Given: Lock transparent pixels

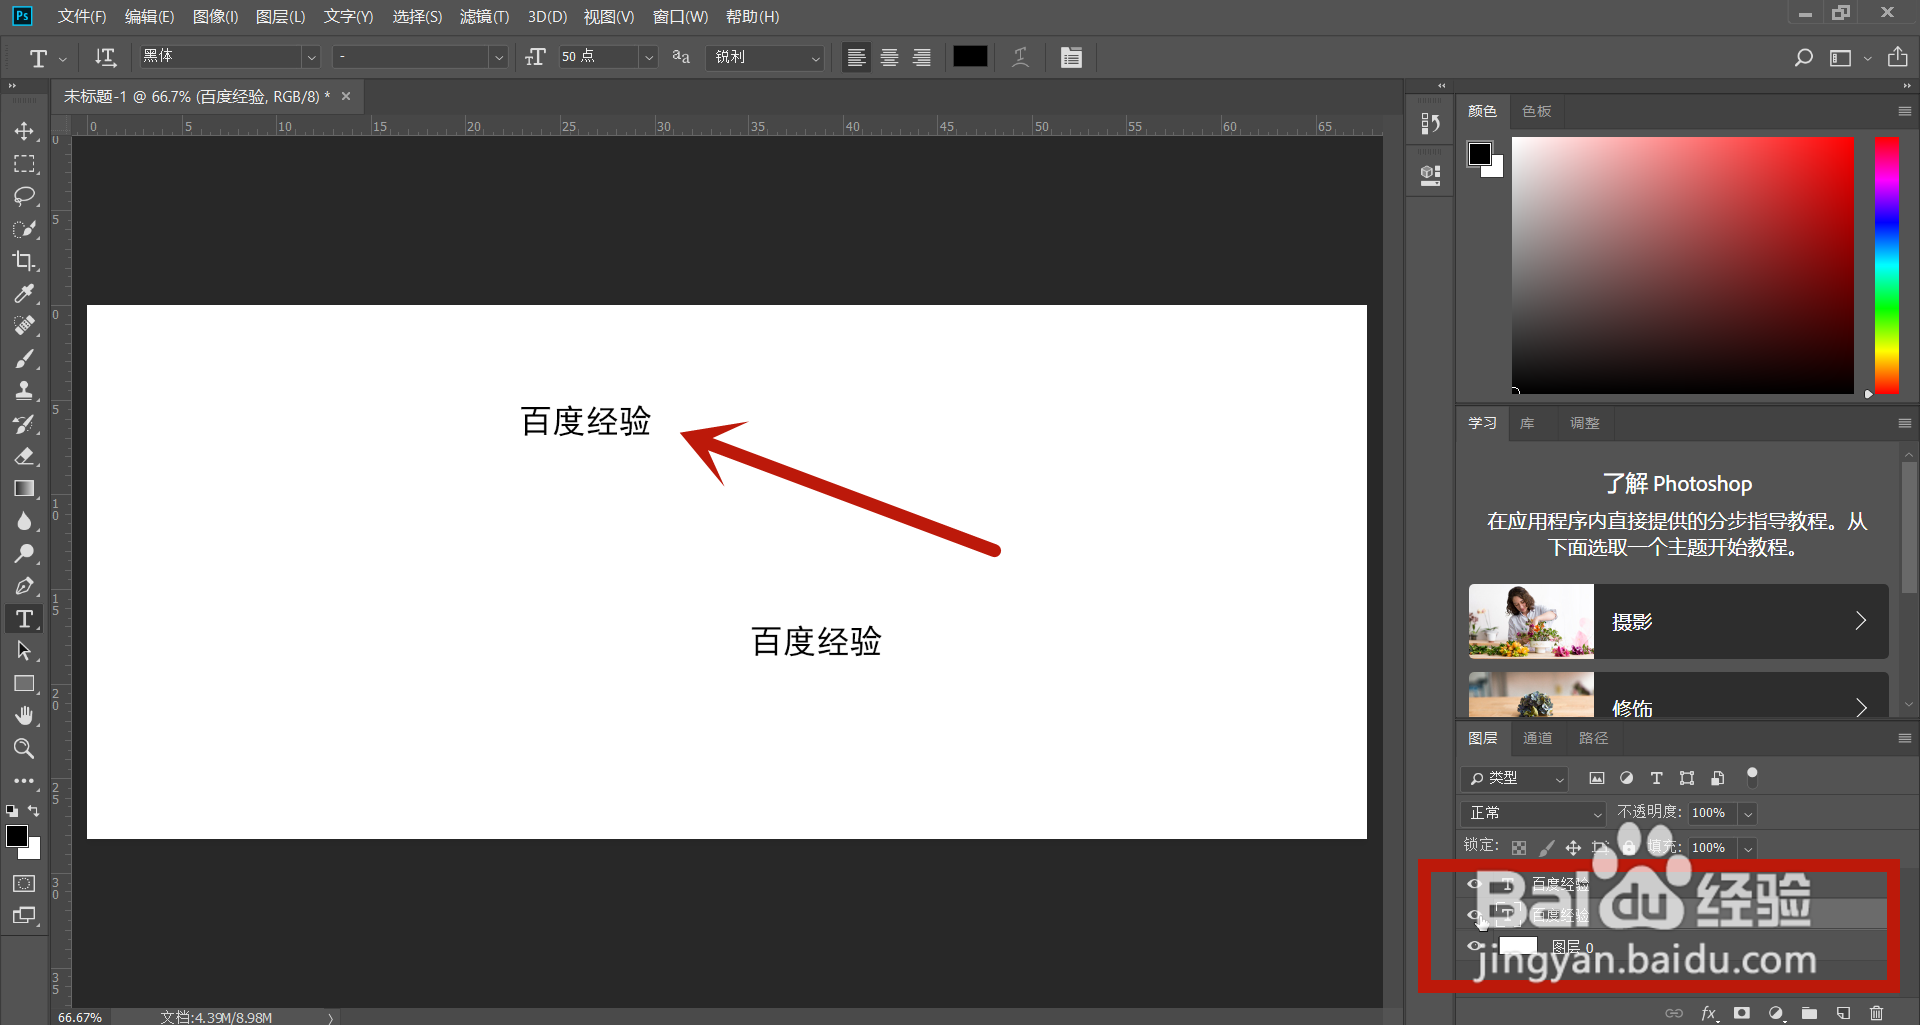Looking at the screenshot, I should [1519, 848].
